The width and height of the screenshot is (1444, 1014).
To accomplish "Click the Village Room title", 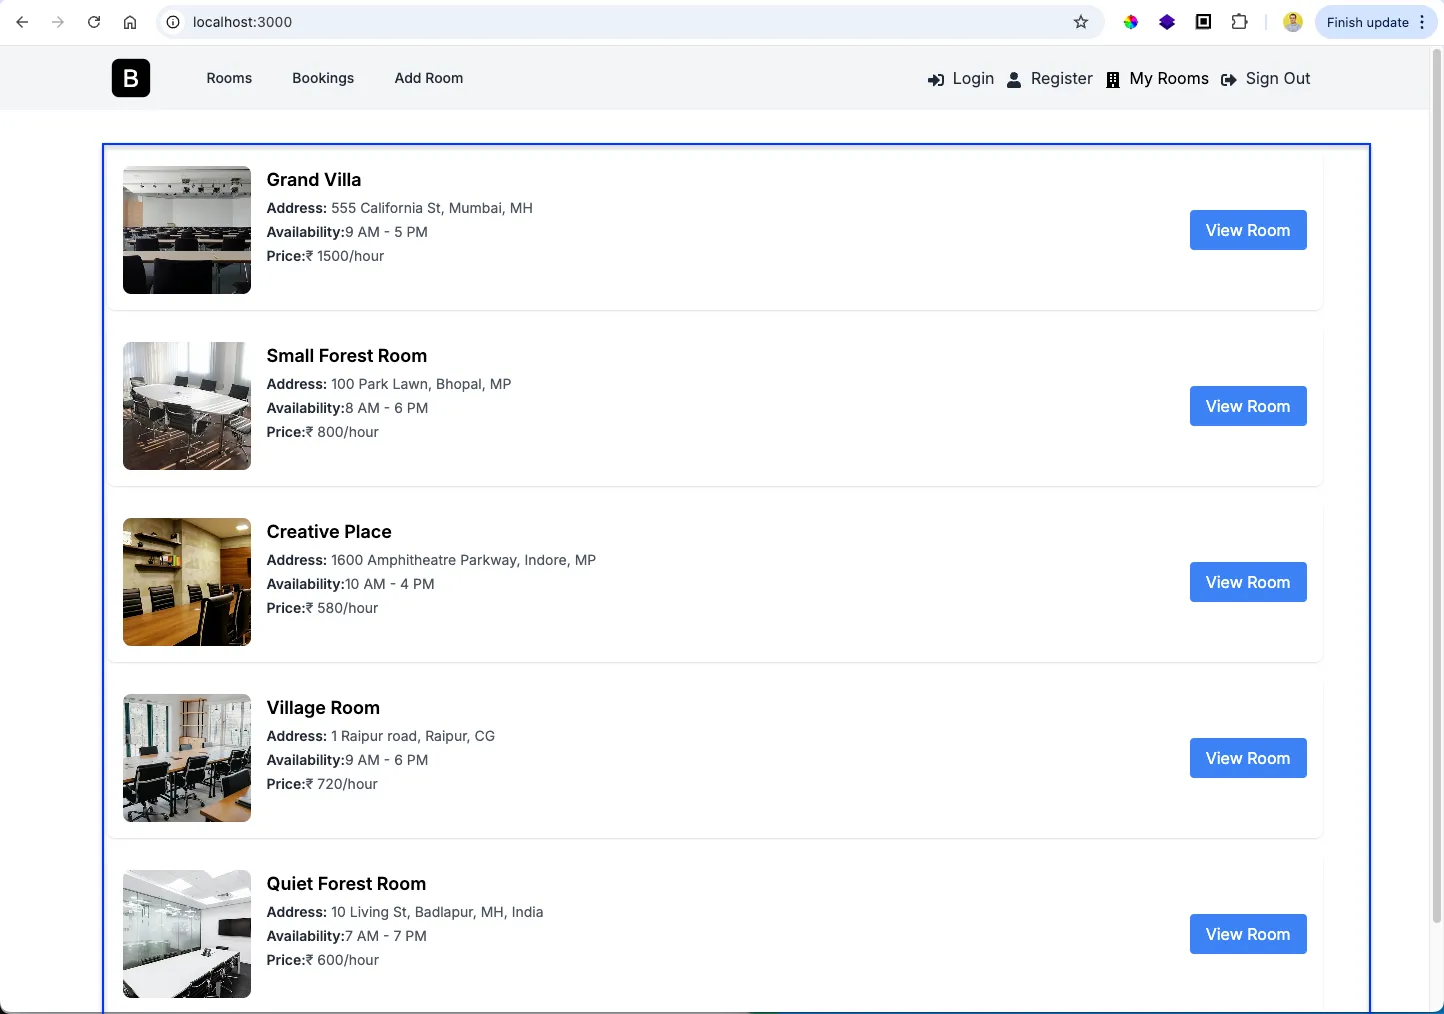I will coord(323,708).
